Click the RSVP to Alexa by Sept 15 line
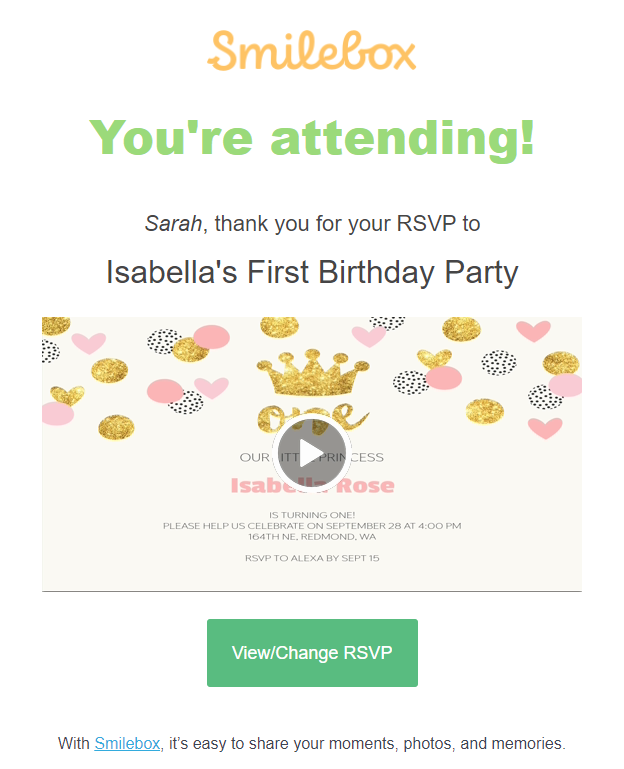624x769 pixels. pos(312,558)
